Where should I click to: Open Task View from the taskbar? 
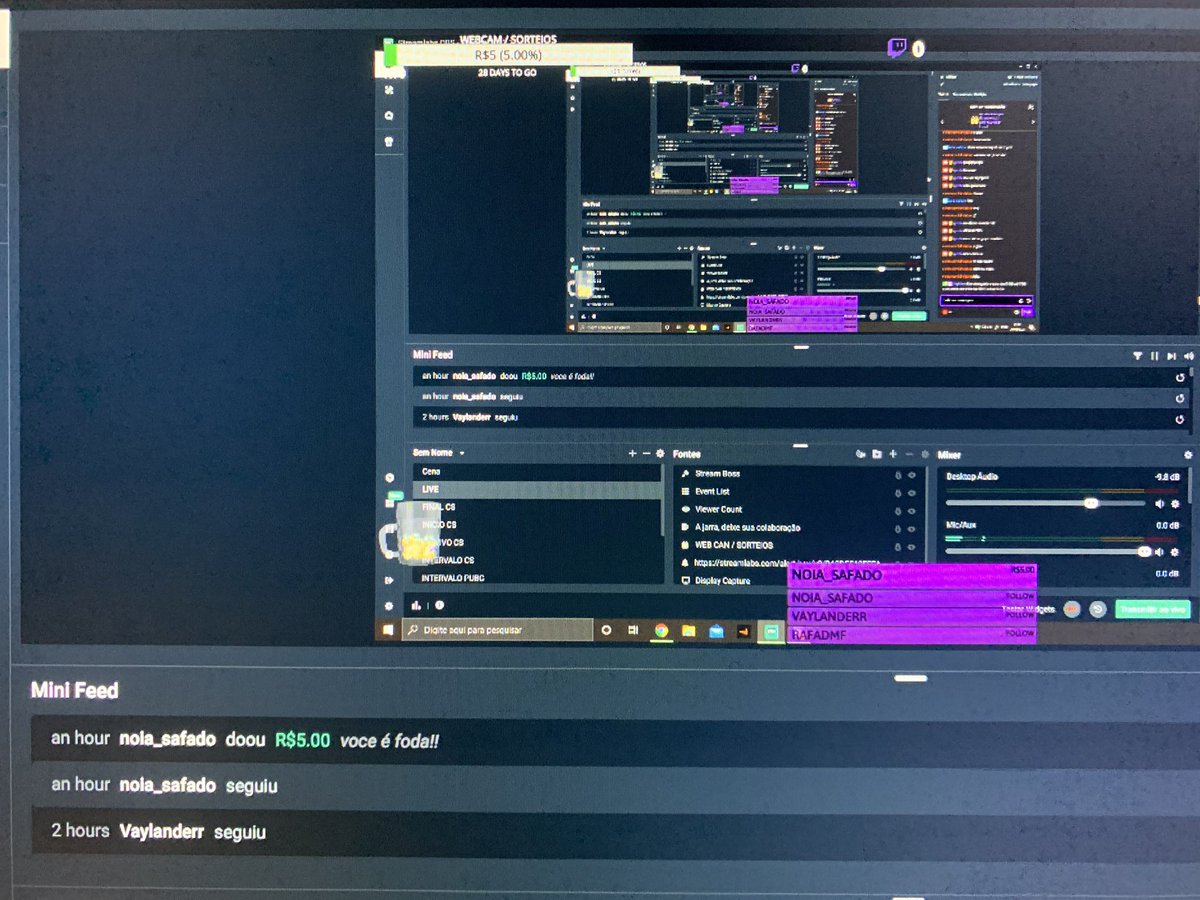[633, 631]
